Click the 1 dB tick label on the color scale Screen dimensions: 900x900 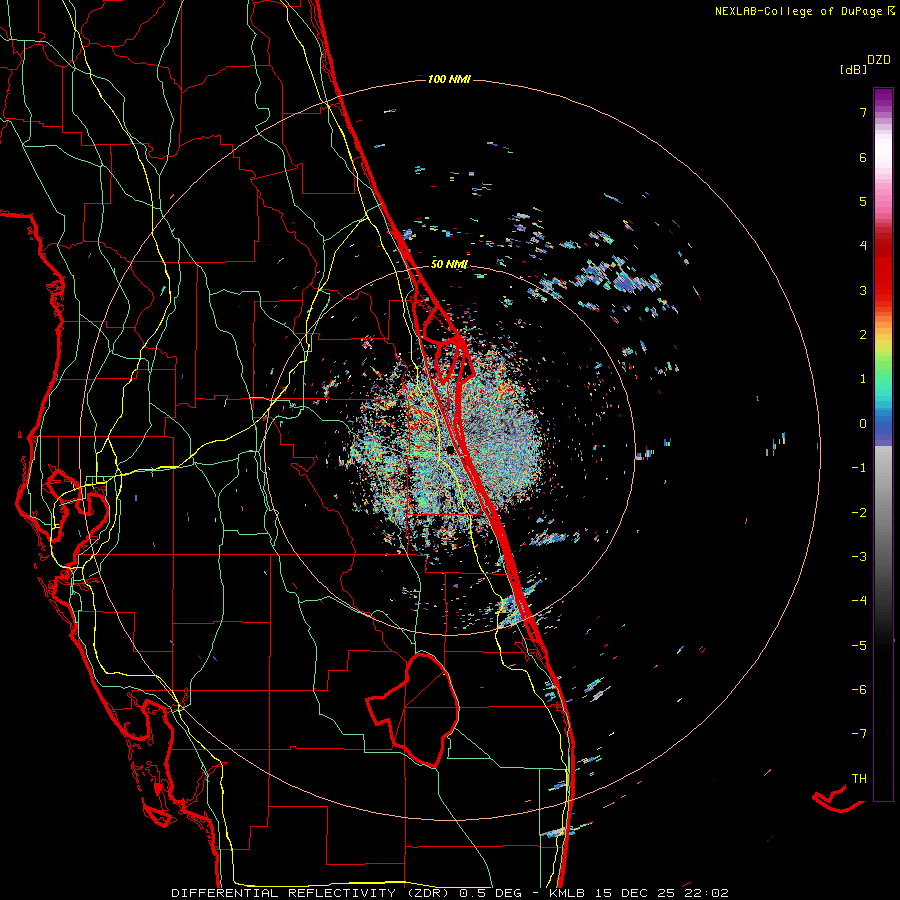point(863,379)
